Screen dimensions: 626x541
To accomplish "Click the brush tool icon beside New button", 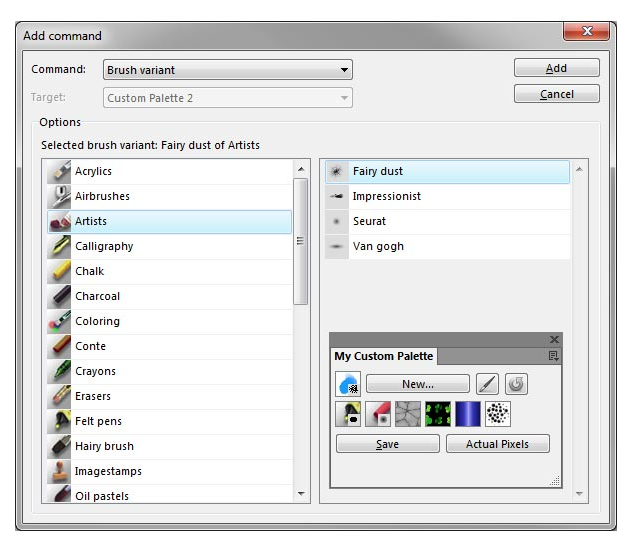I will tap(487, 384).
